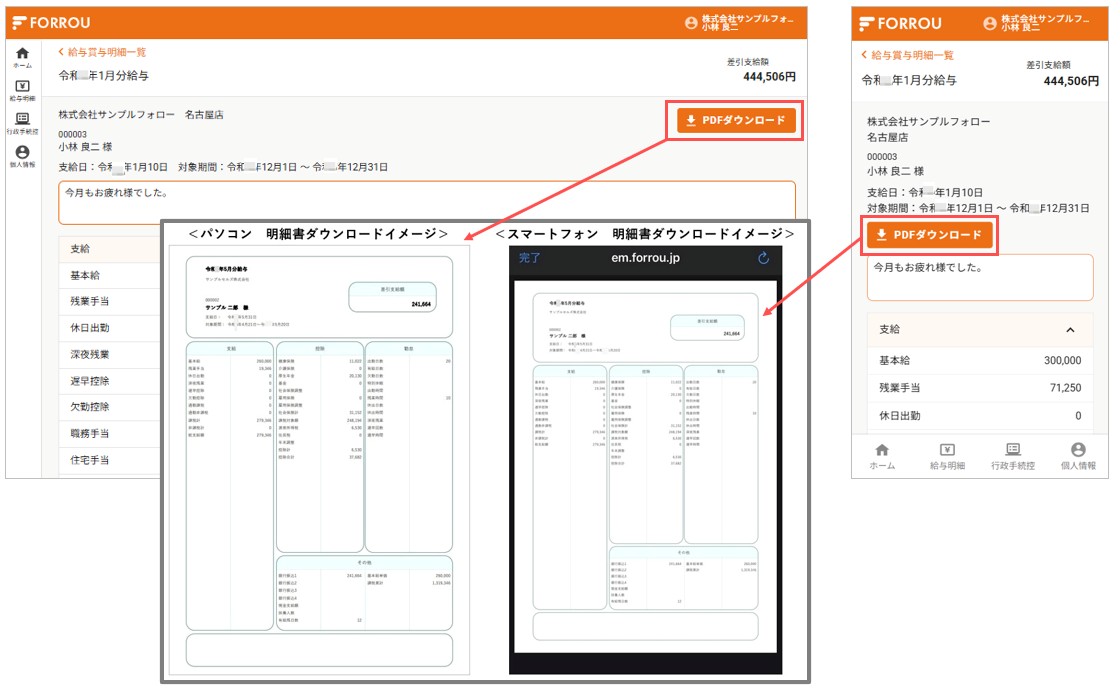Click 株式会社サンプルフォロー 名古屋店 on desktop

pyautogui.click(x=141, y=114)
